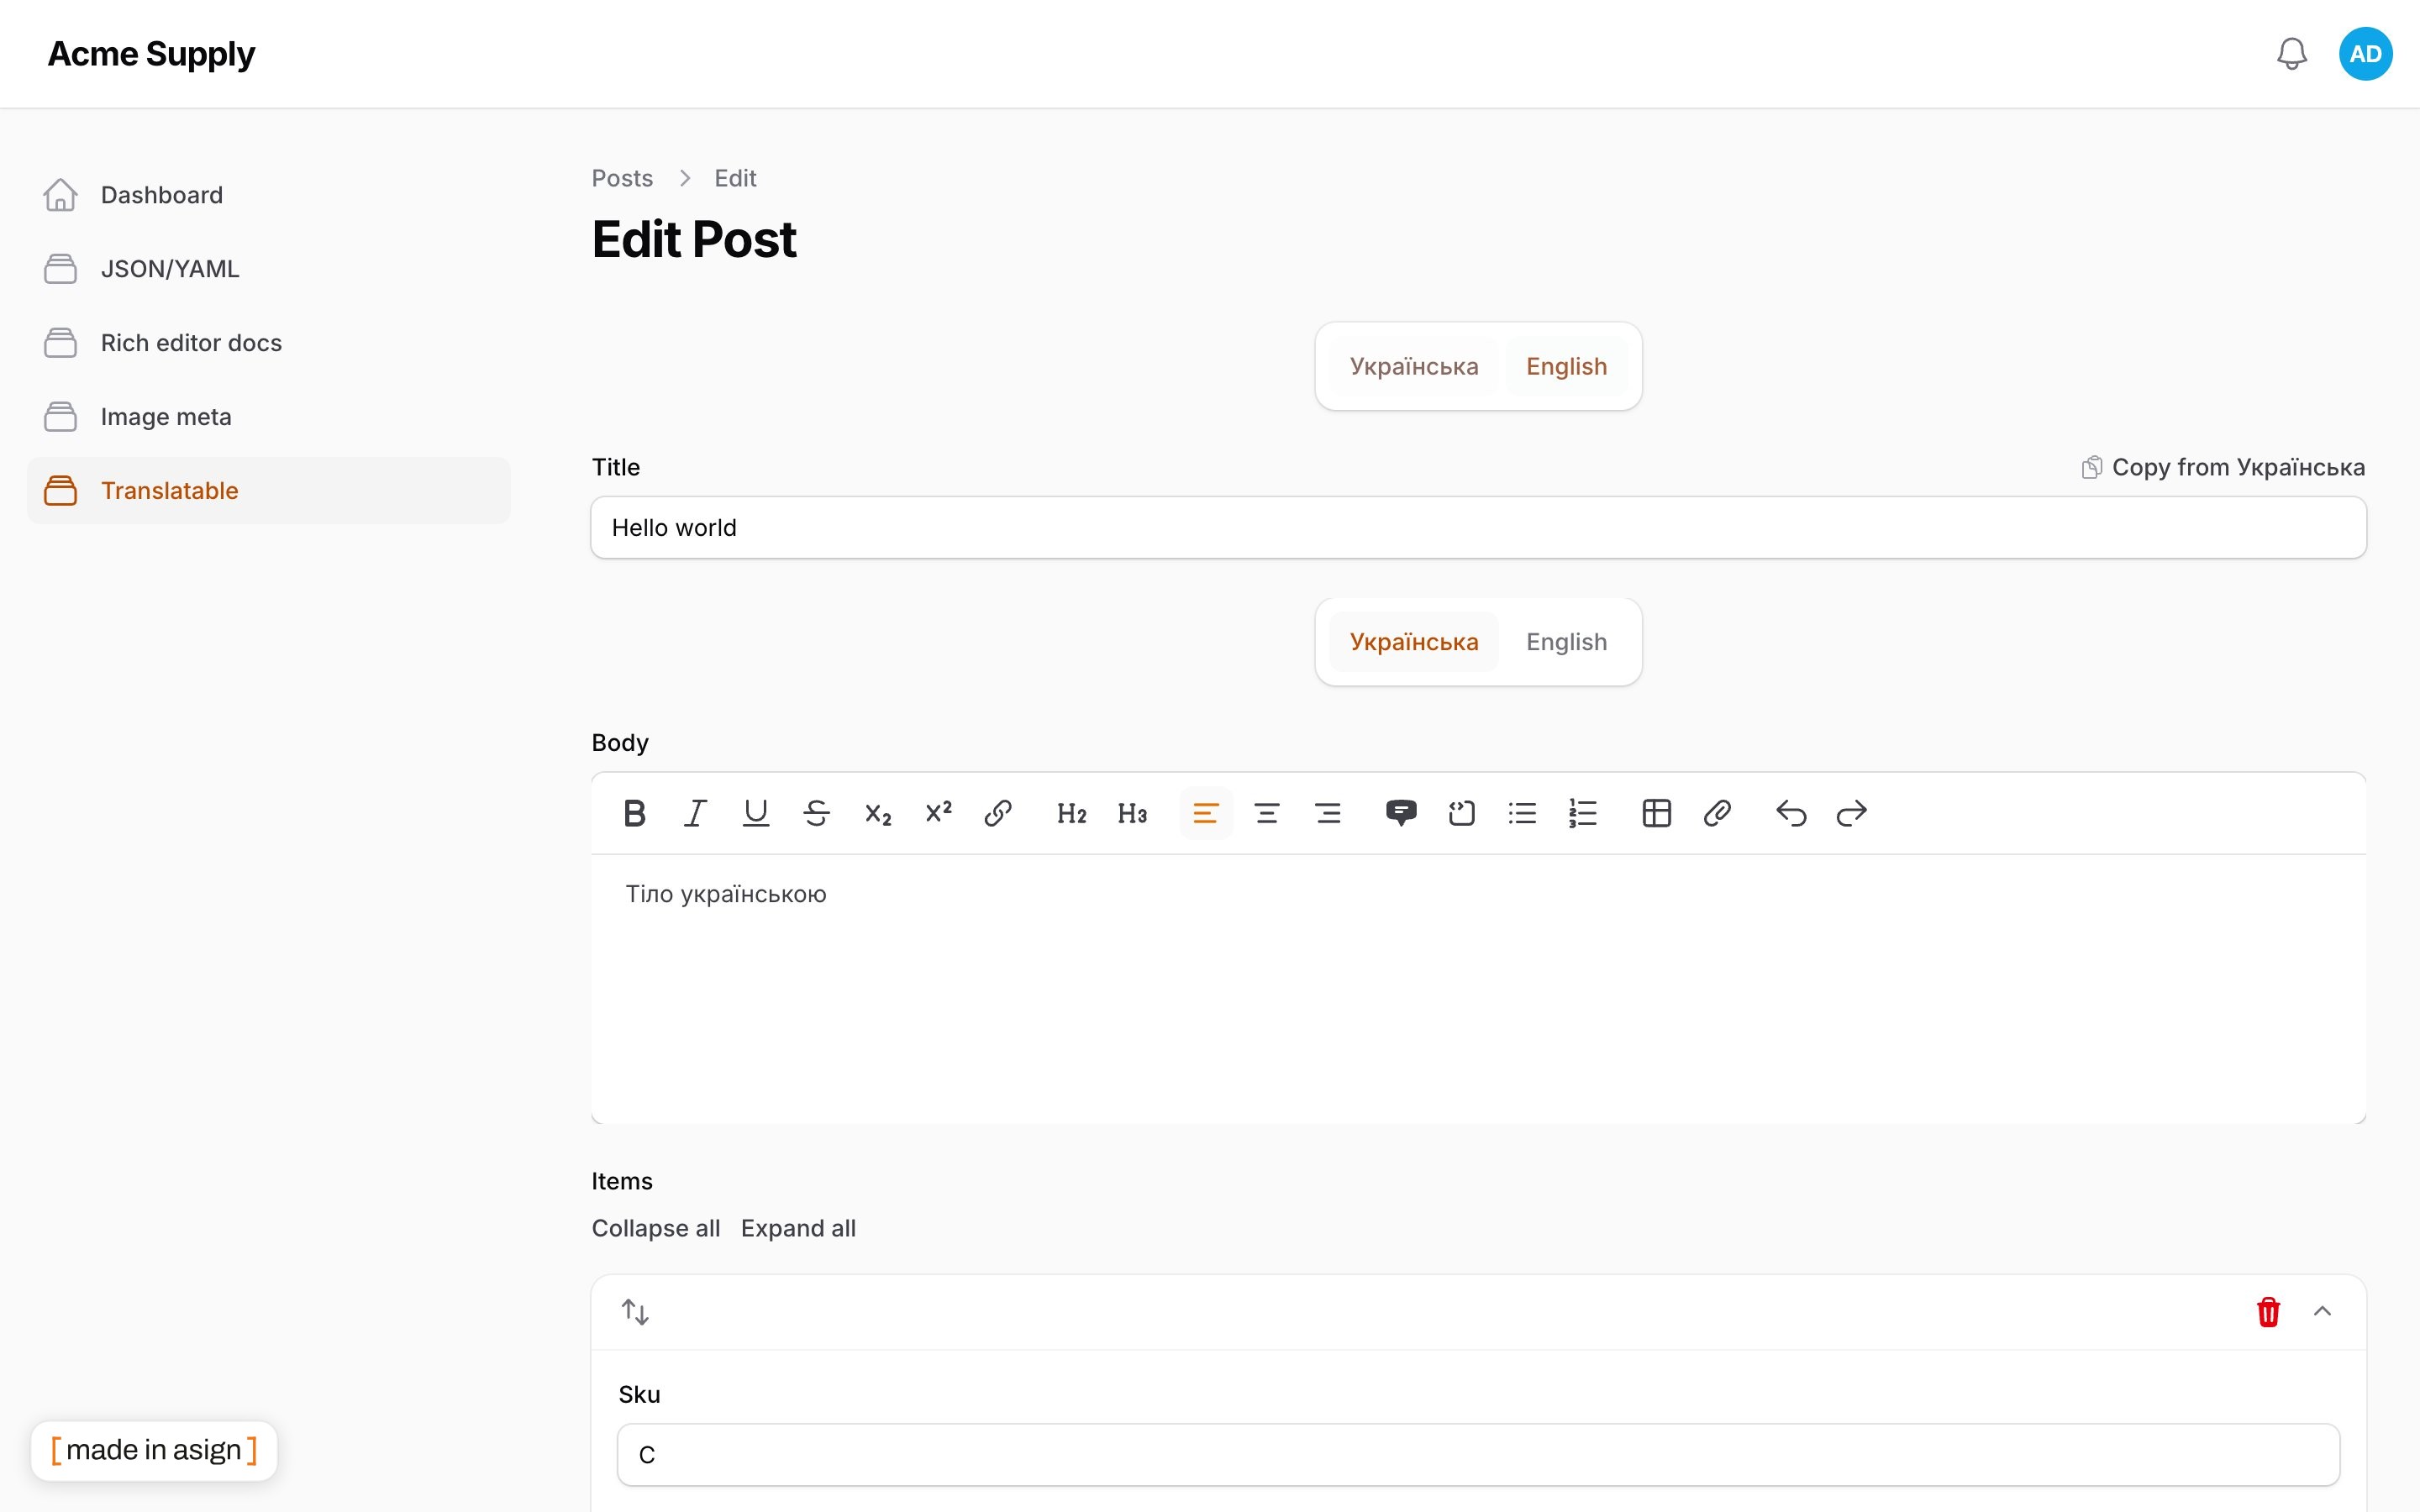The image size is (2420, 1512).
Task: Reorder item with up-down arrows handle
Action: click(x=635, y=1311)
